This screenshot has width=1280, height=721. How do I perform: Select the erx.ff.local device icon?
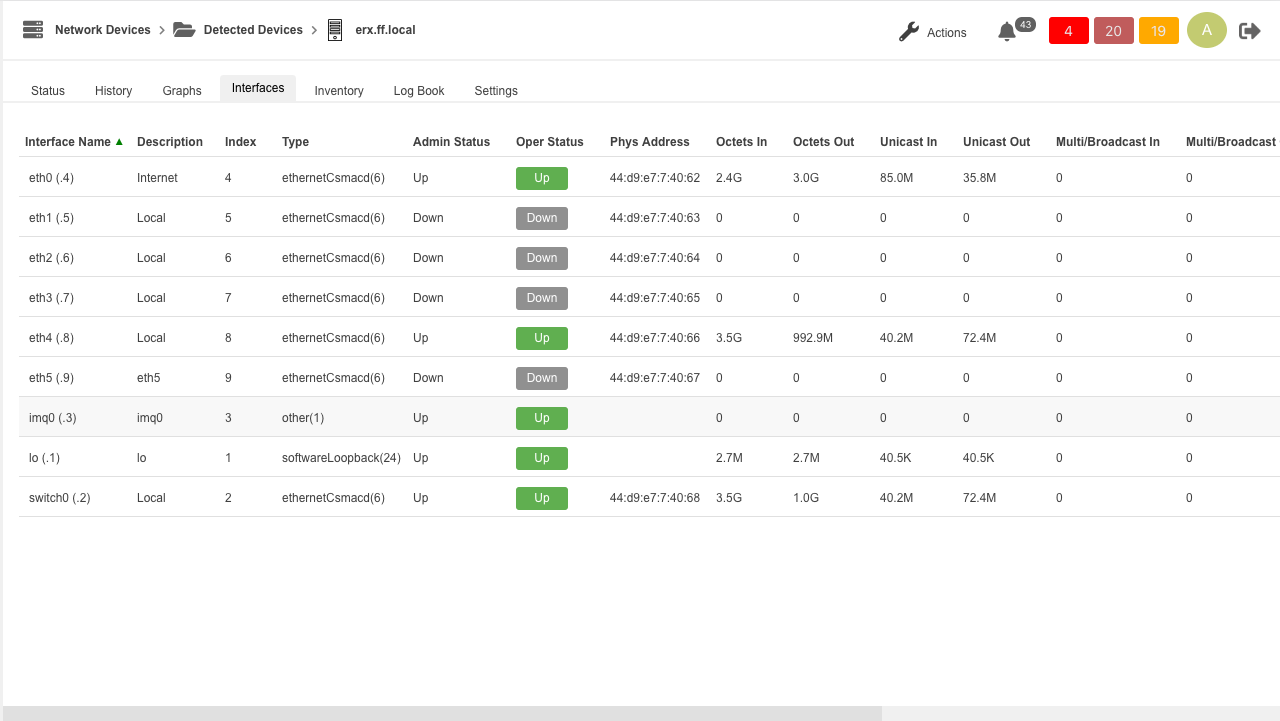click(x=335, y=30)
